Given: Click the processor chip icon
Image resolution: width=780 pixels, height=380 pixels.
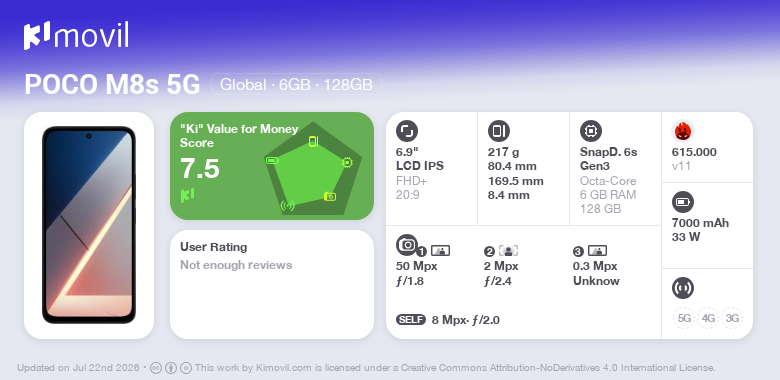Looking at the screenshot, I should [x=590, y=131].
